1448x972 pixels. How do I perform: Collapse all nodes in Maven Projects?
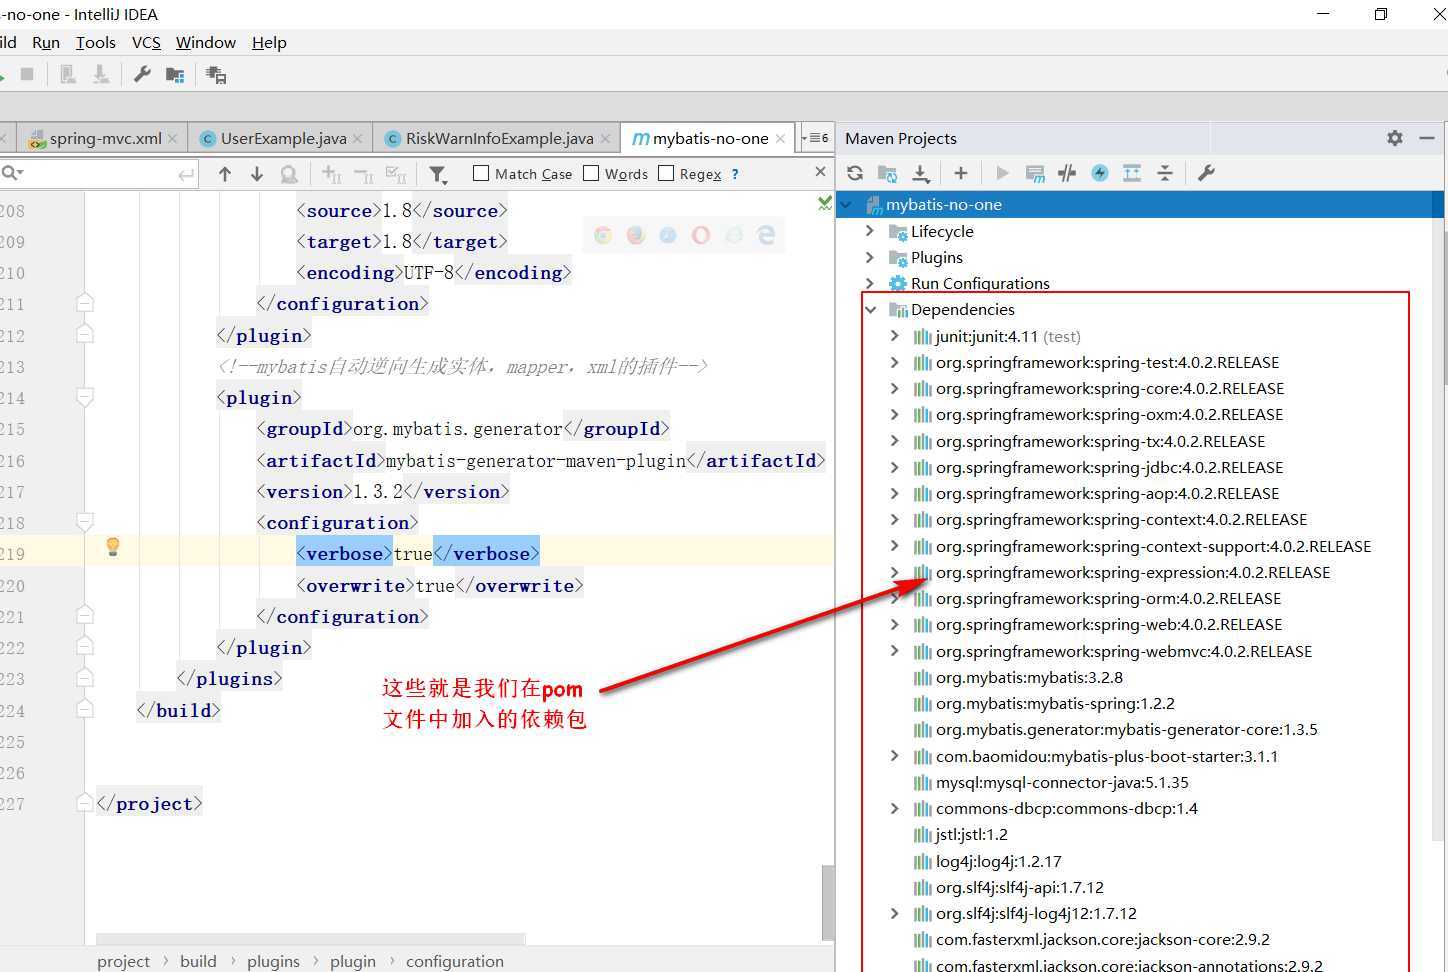(1165, 173)
